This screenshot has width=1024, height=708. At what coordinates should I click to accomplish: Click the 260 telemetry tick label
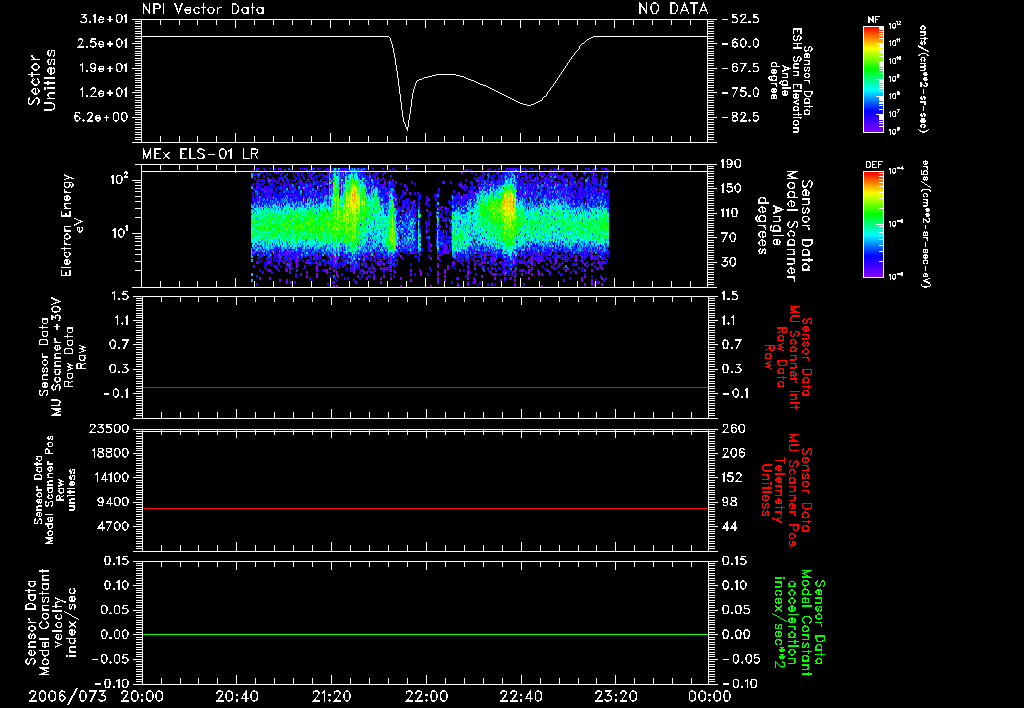733,429
